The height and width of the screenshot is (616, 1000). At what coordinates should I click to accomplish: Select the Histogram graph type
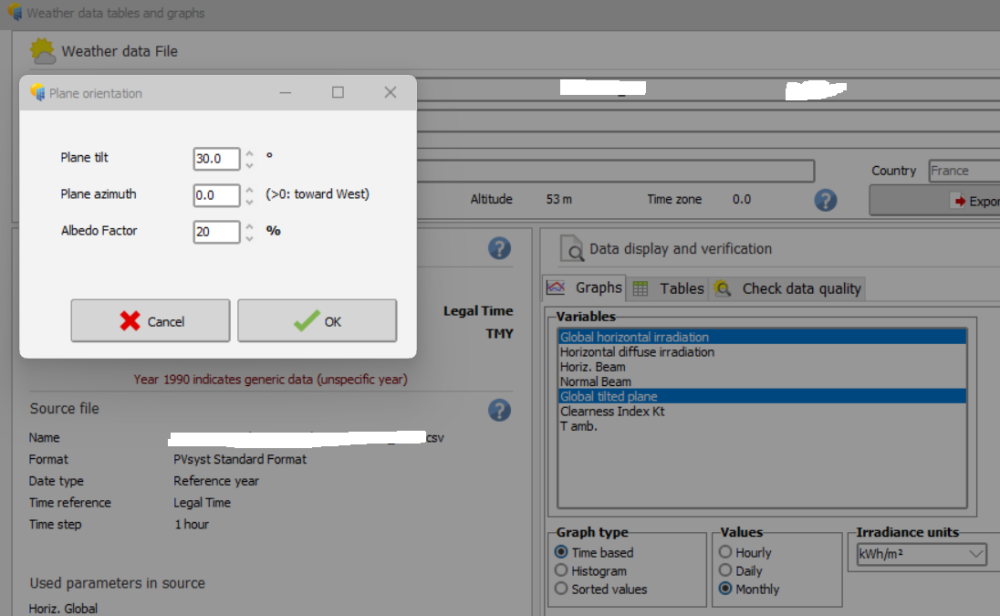tap(561, 571)
